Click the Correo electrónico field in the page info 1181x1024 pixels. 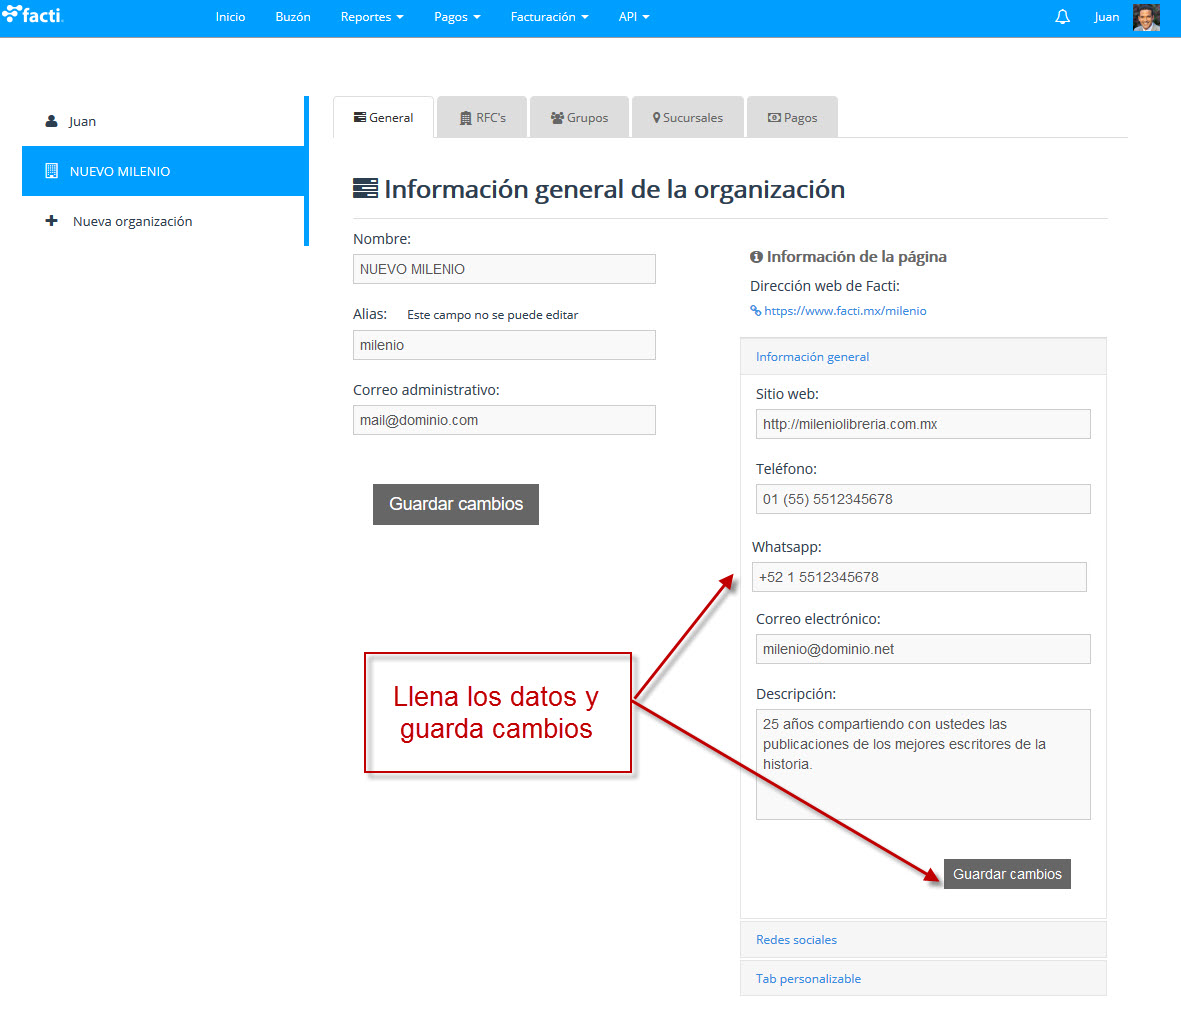pyautogui.click(x=923, y=649)
